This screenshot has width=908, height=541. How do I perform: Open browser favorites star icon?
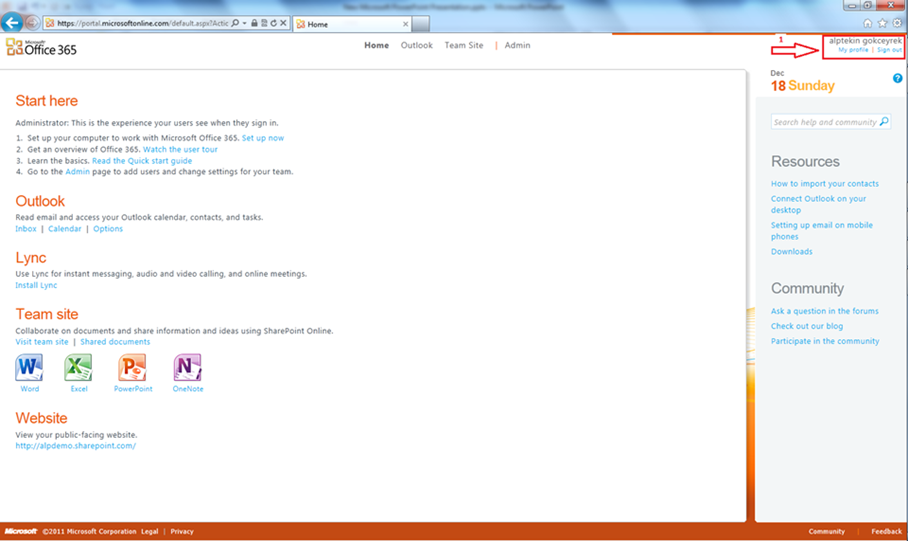click(x=882, y=23)
